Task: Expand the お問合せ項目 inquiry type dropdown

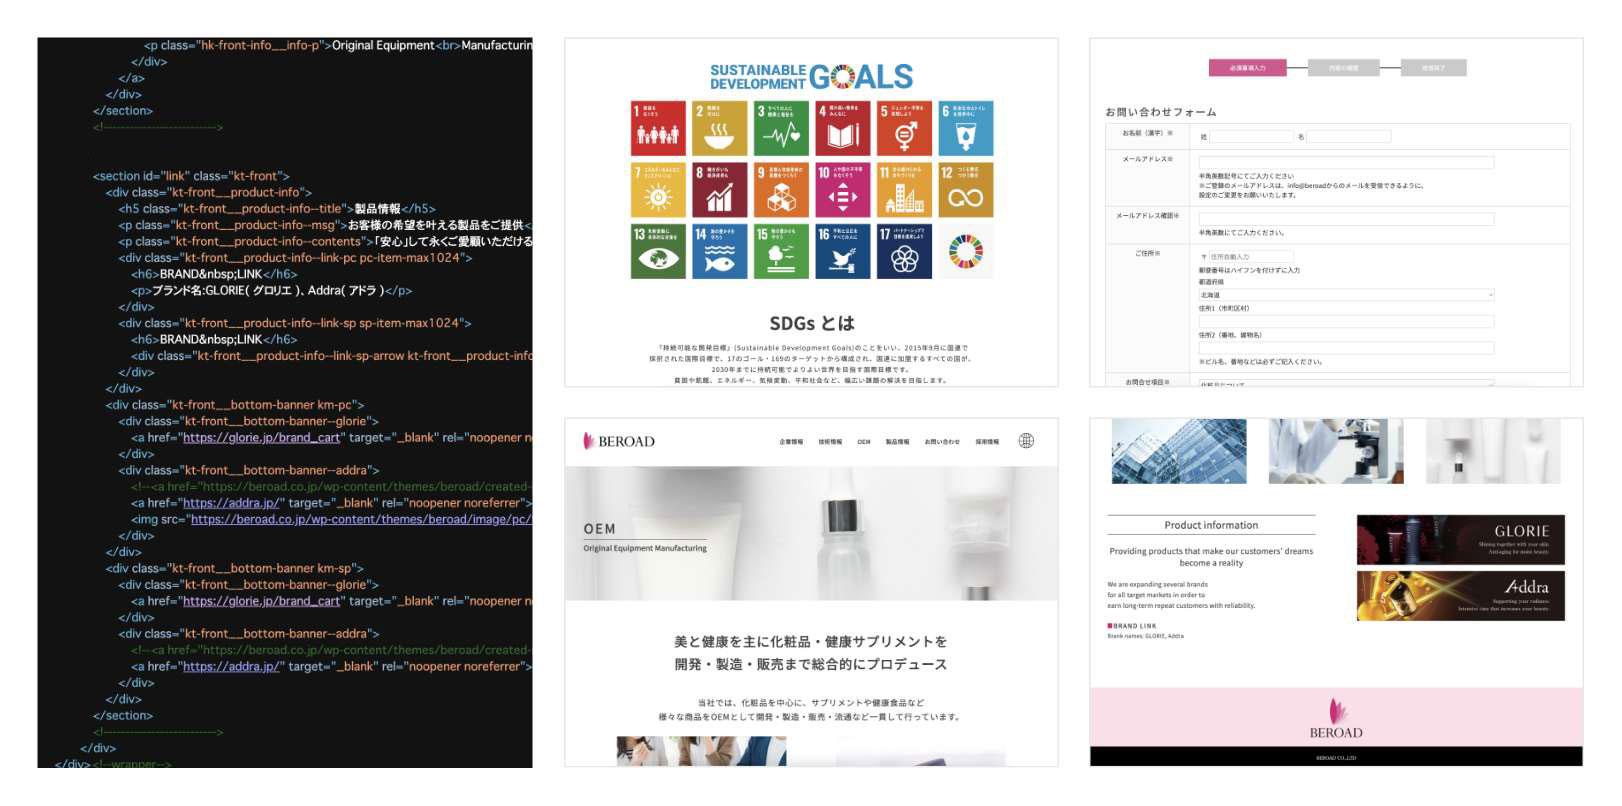Action: coord(1345,383)
